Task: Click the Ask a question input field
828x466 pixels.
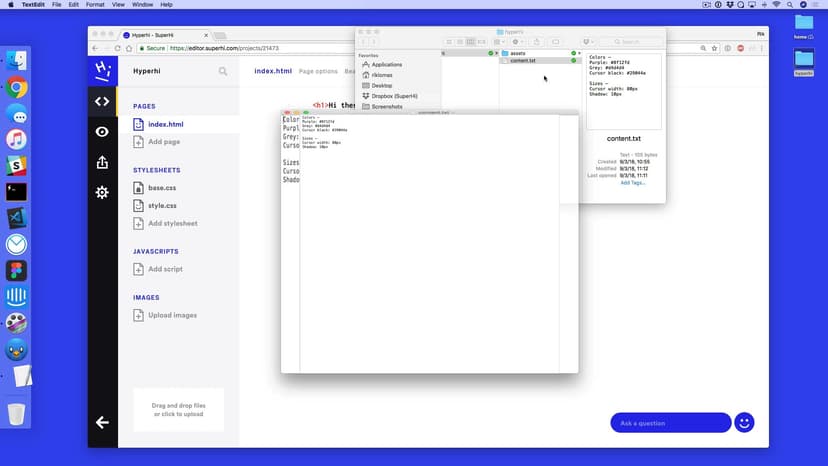Action: coord(670,423)
